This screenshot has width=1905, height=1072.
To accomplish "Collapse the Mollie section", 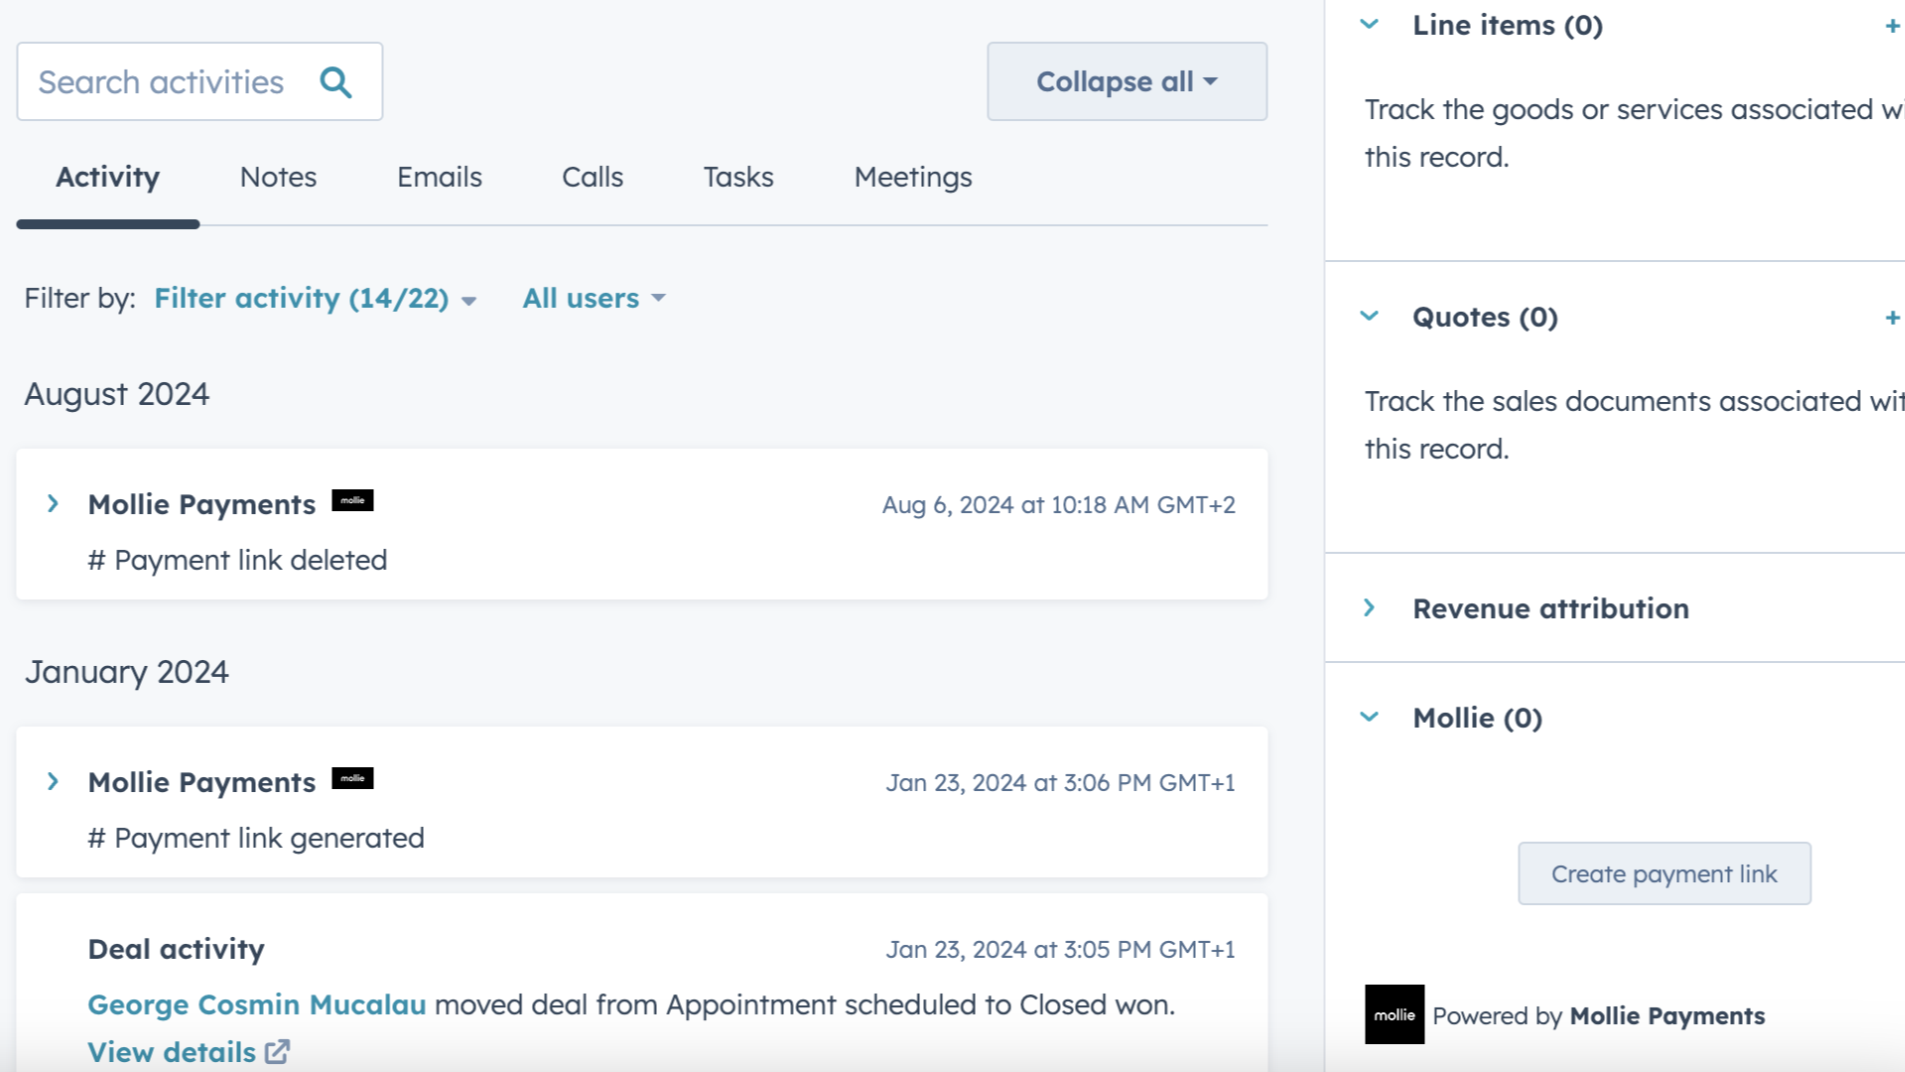I will pyautogui.click(x=1370, y=718).
